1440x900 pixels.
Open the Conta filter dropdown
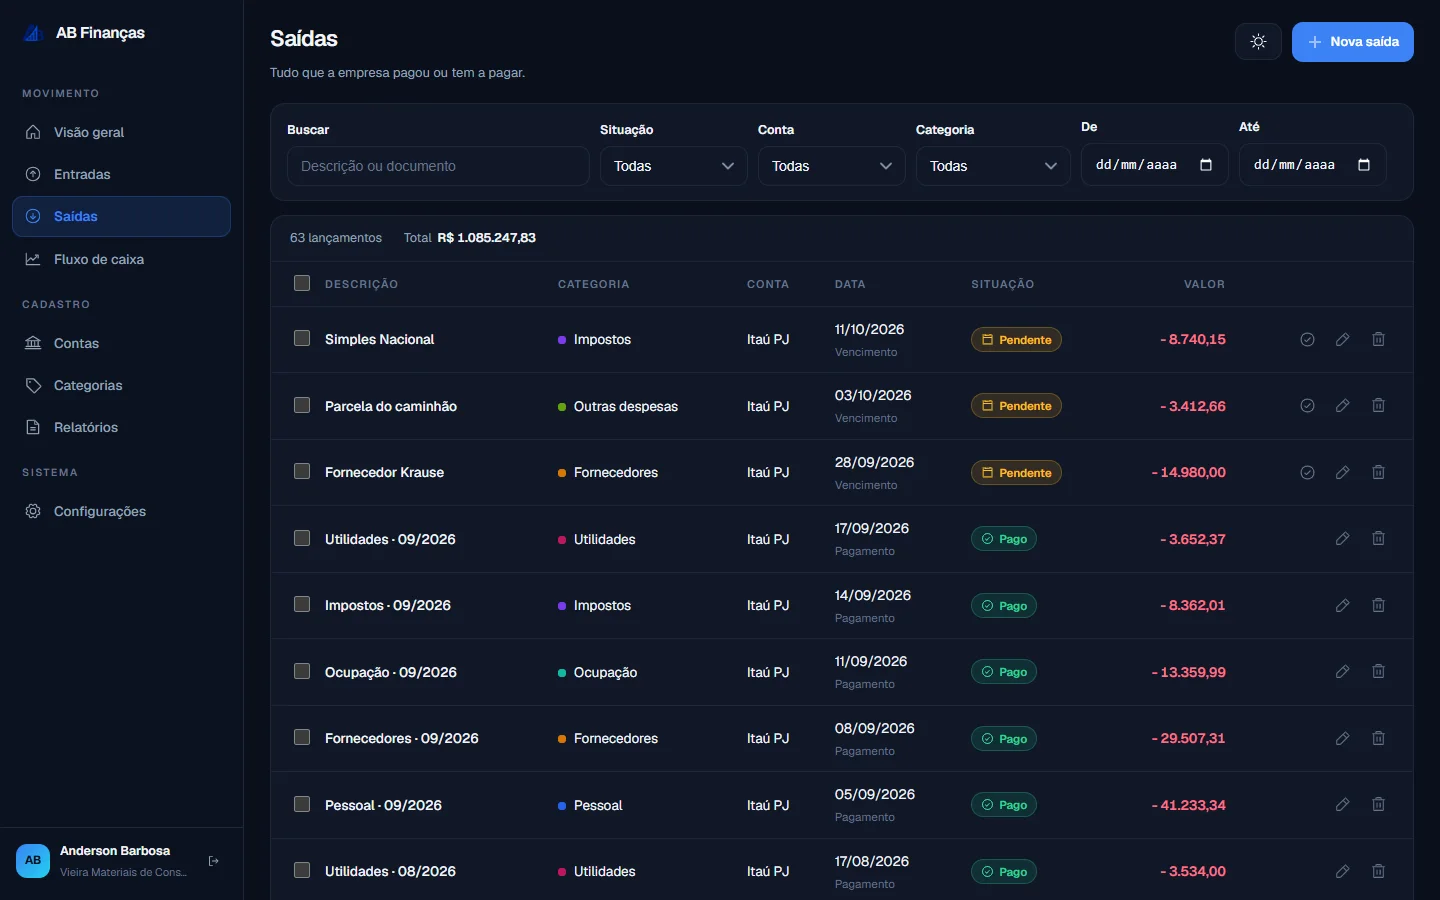pos(832,166)
